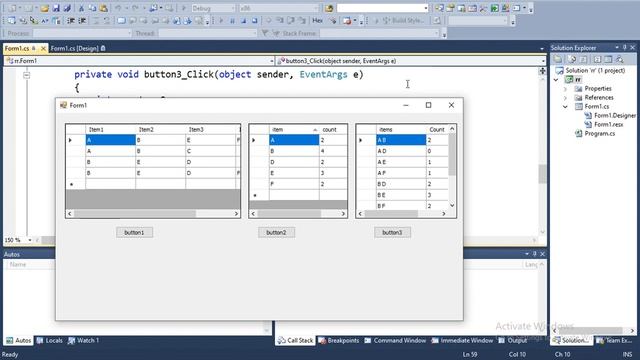Click the horizontal scrollbar thumb of the second grid
Viewport: 640px width, 360px height.
tap(289, 213)
